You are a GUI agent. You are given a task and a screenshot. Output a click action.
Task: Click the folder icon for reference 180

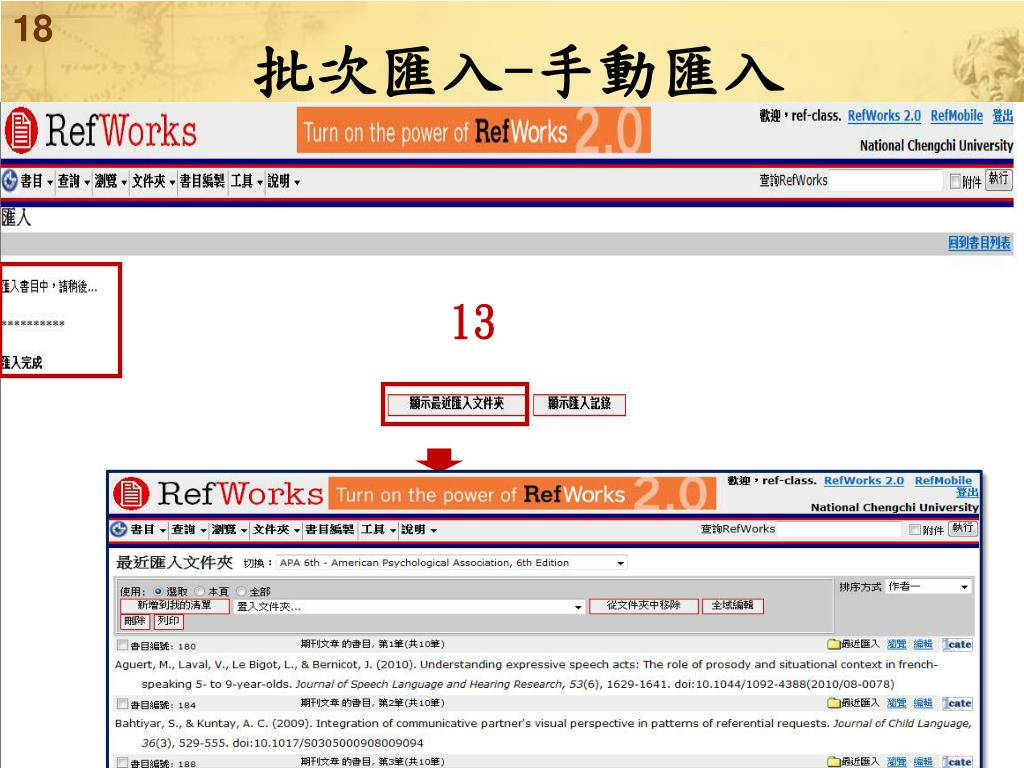(x=833, y=645)
